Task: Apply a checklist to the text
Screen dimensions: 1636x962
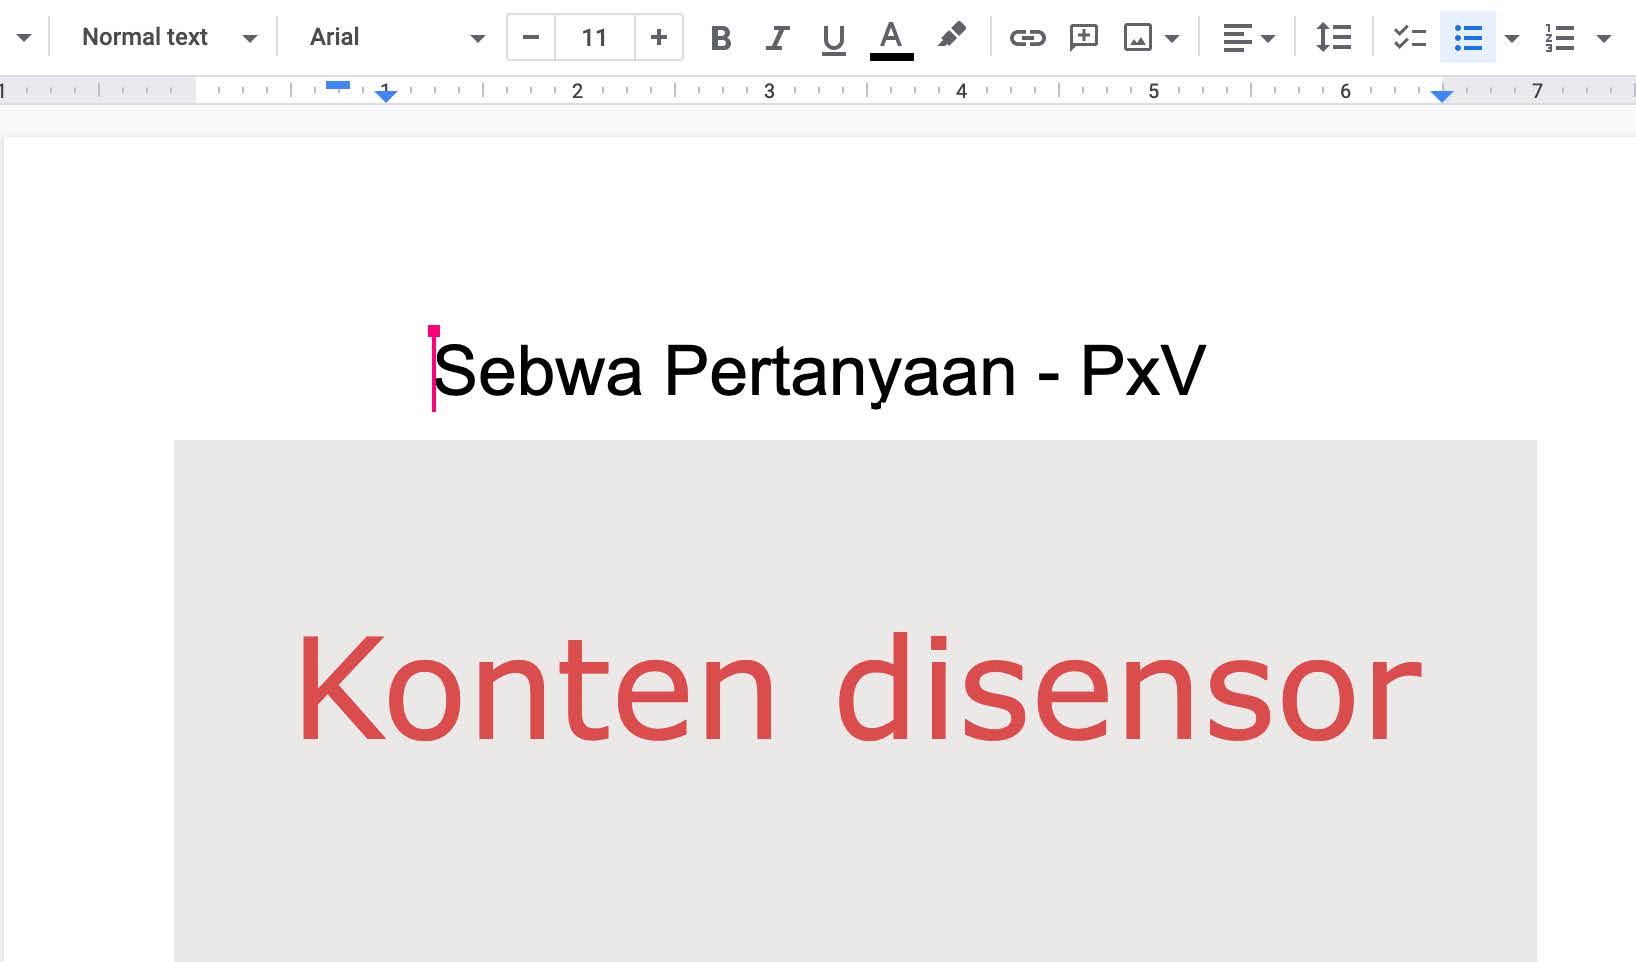Action: click(x=1410, y=38)
